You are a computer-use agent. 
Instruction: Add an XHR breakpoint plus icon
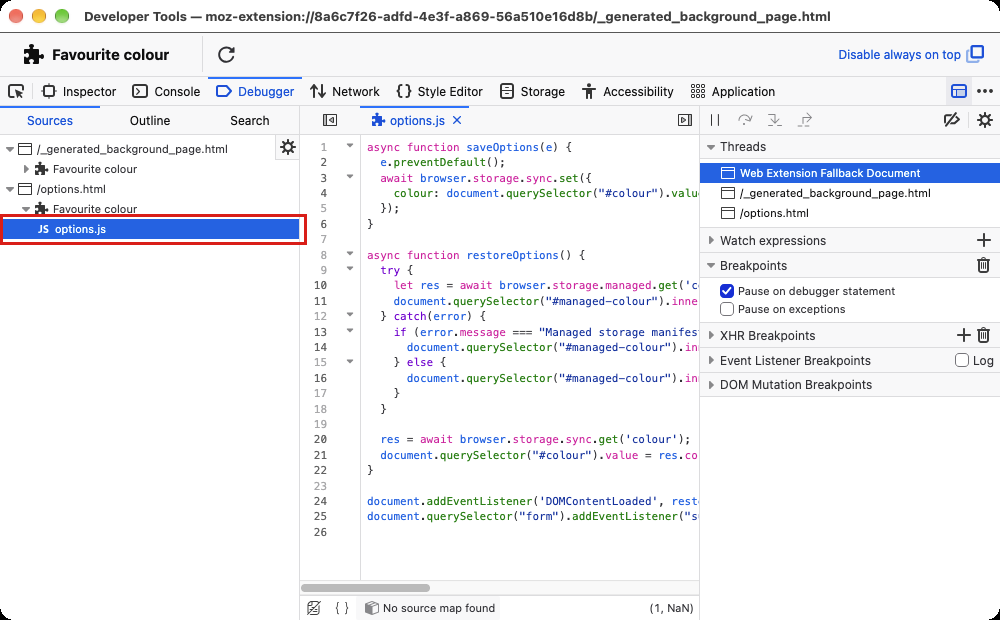pyautogui.click(x=964, y=335)
